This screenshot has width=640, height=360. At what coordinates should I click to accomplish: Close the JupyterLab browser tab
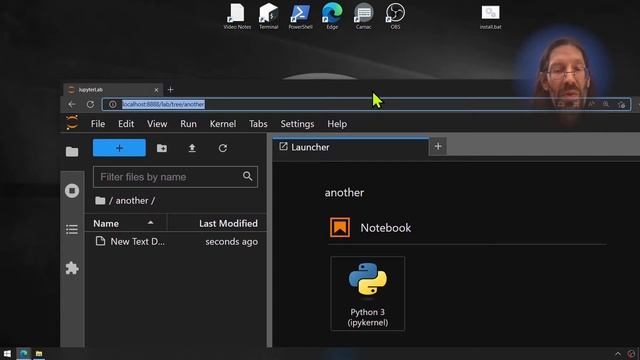[156, 90]
